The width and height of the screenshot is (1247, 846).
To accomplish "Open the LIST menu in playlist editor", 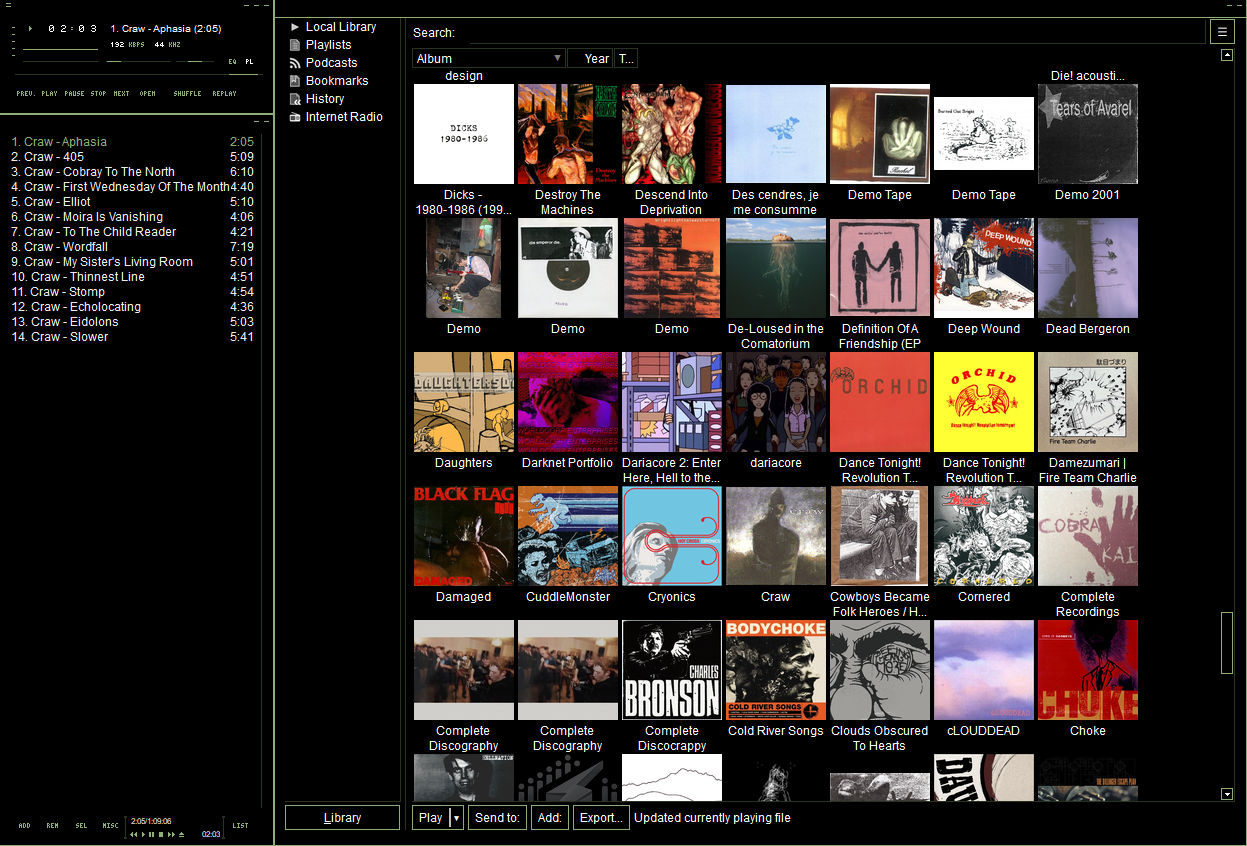I will pos(241,826).
